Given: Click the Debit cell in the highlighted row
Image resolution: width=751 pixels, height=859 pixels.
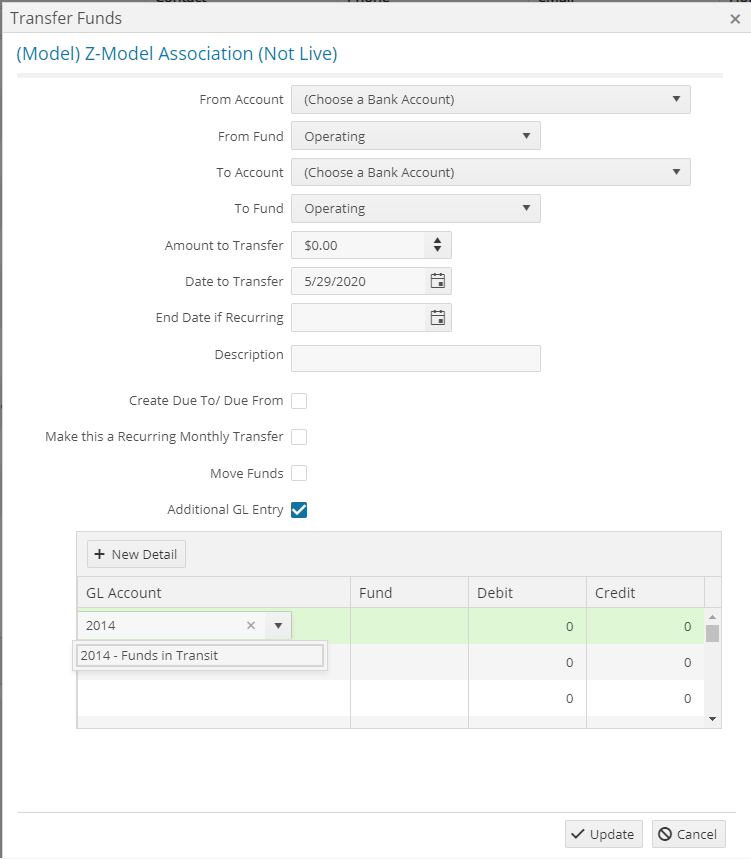Looking at the screenshot, I should coord(528,626).
